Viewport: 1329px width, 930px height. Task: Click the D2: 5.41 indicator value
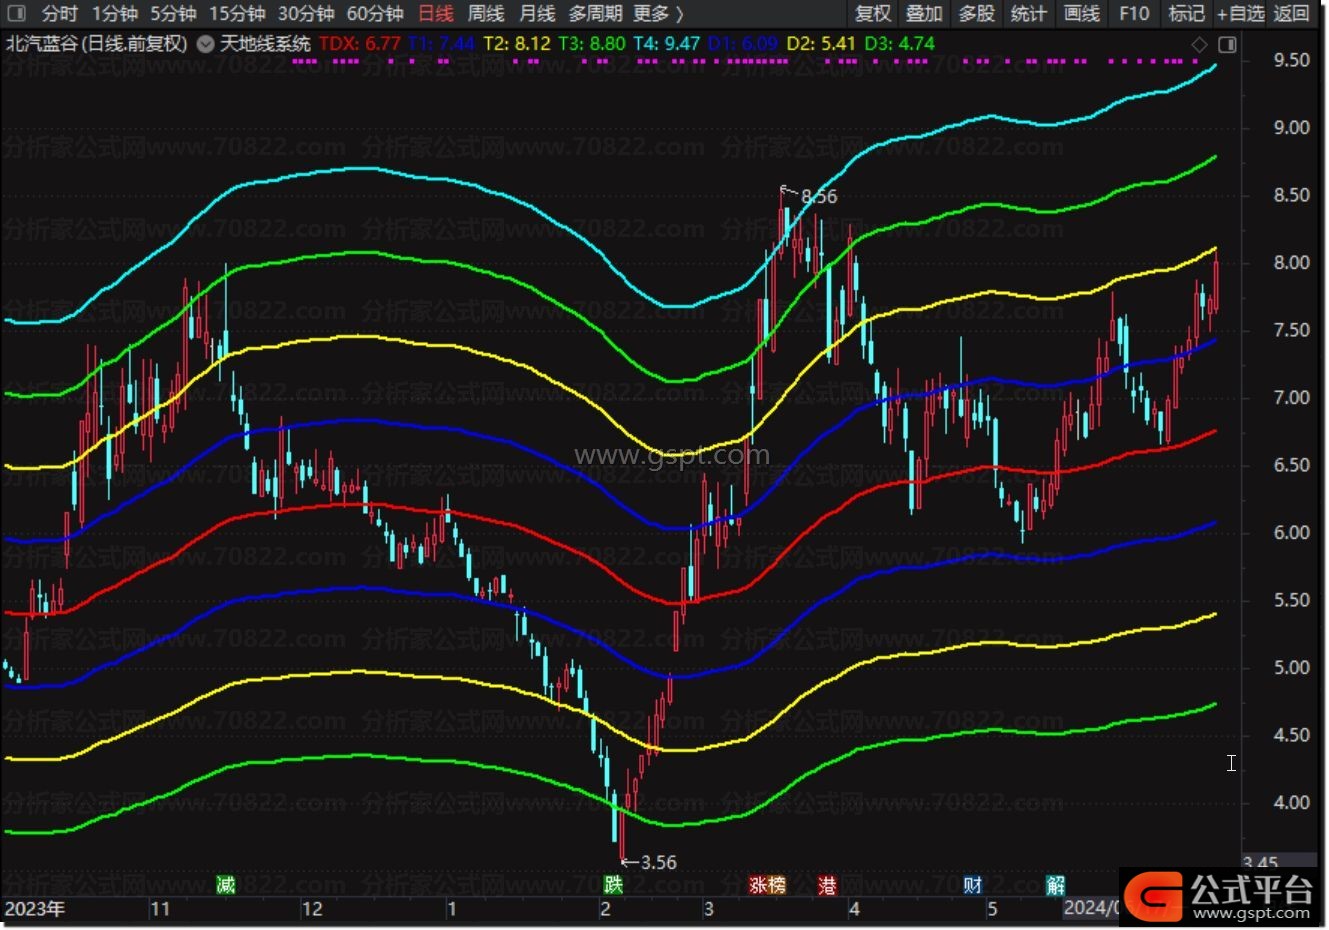821,44
